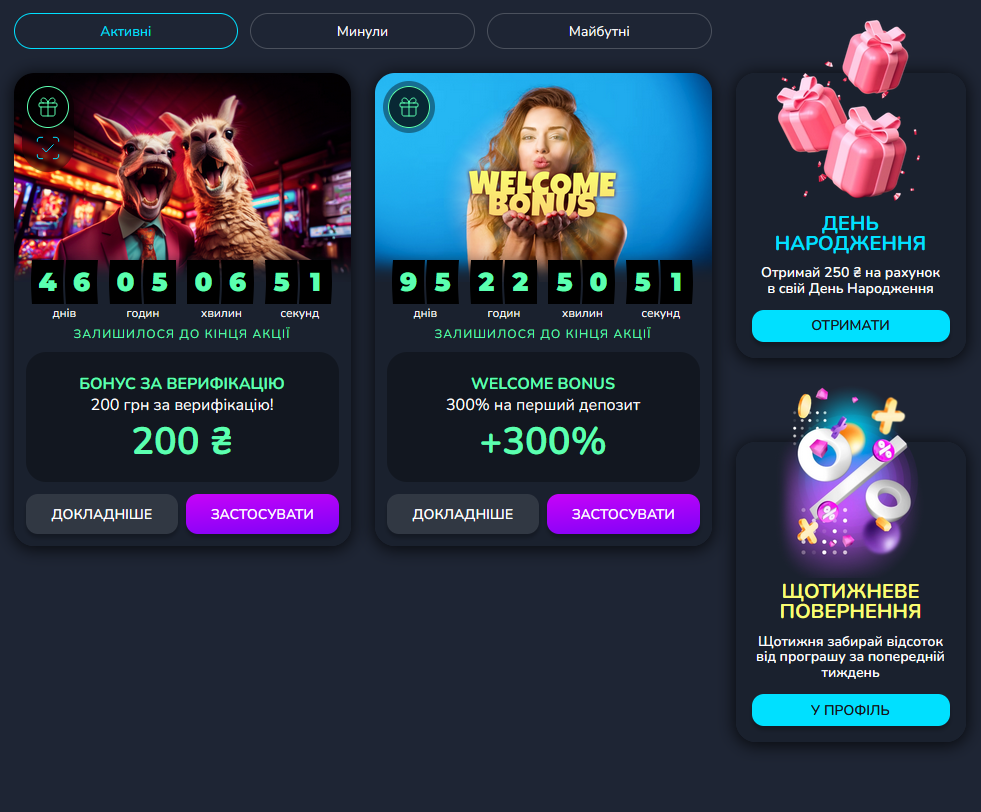Open the Минули promotions tab
The width and height of the screenshot is (981, 812).
pyautogui.click(x=362, y=31)
